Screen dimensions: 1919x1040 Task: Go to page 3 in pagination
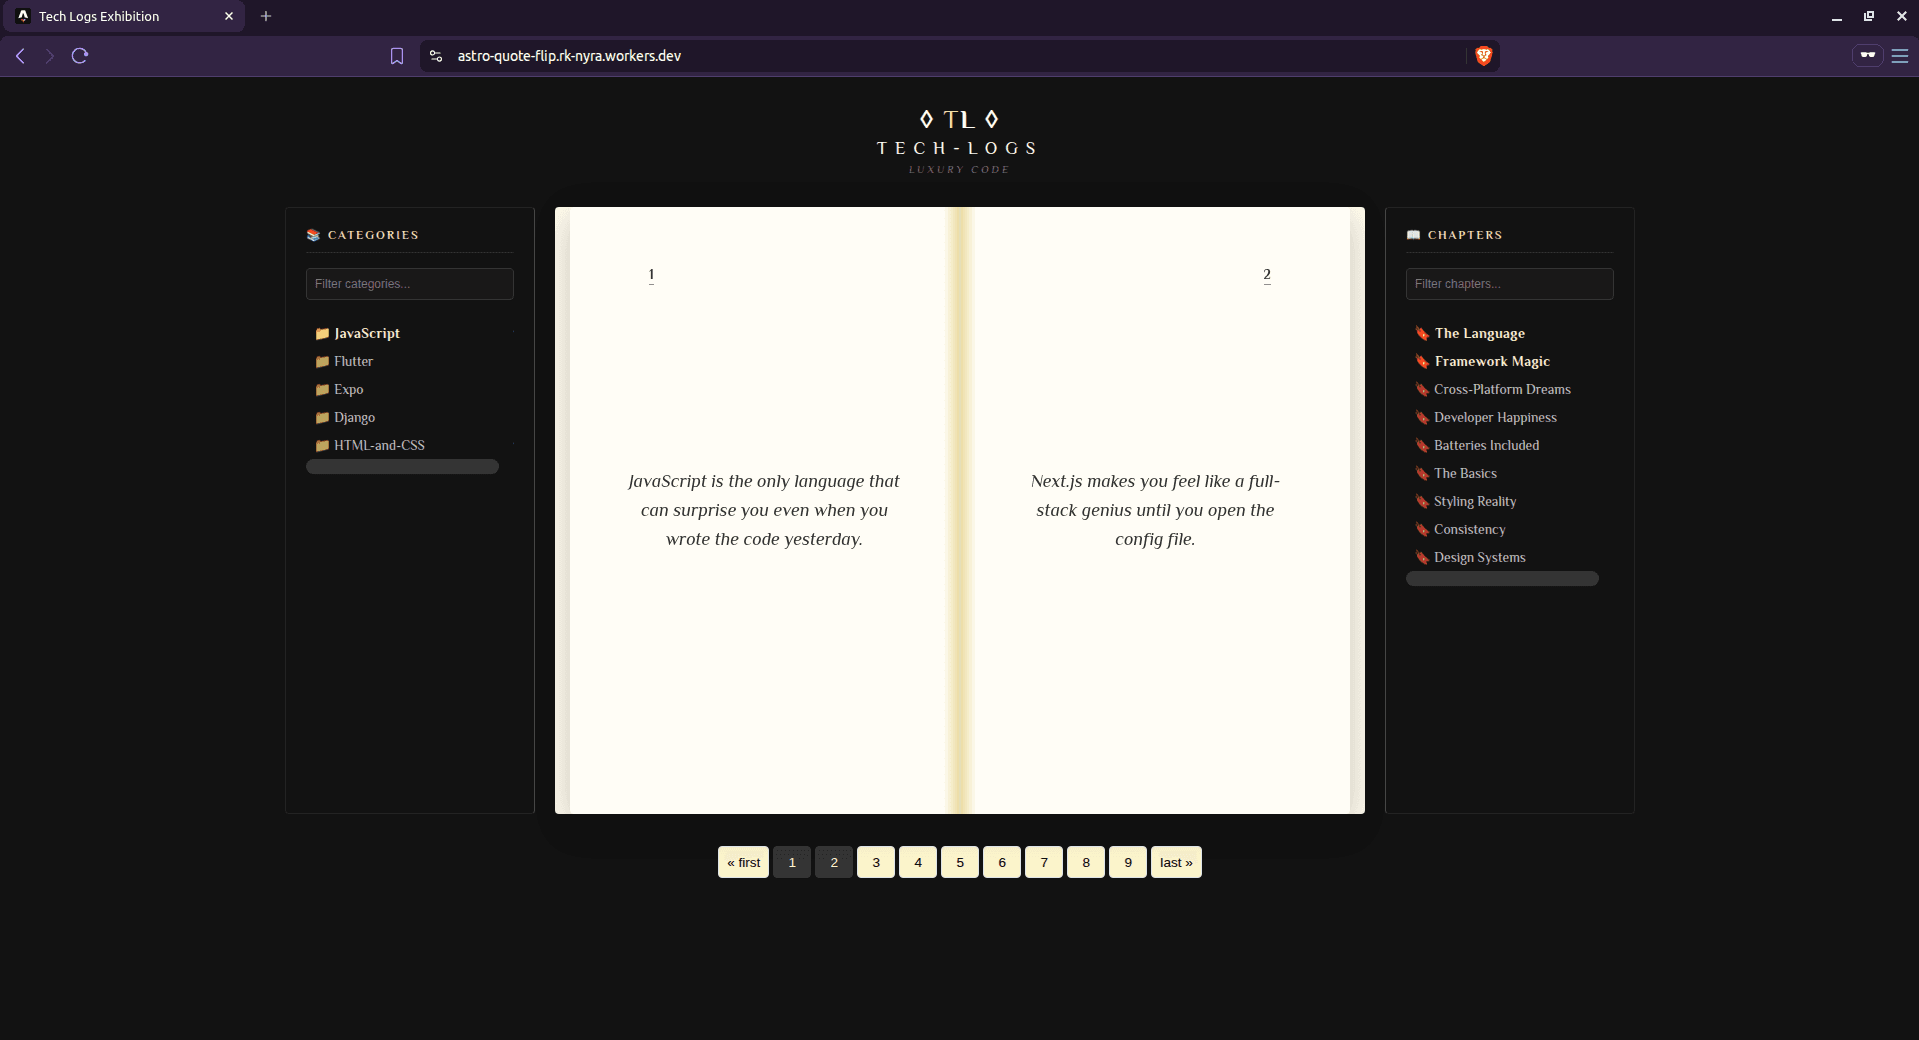coord(876,862)
